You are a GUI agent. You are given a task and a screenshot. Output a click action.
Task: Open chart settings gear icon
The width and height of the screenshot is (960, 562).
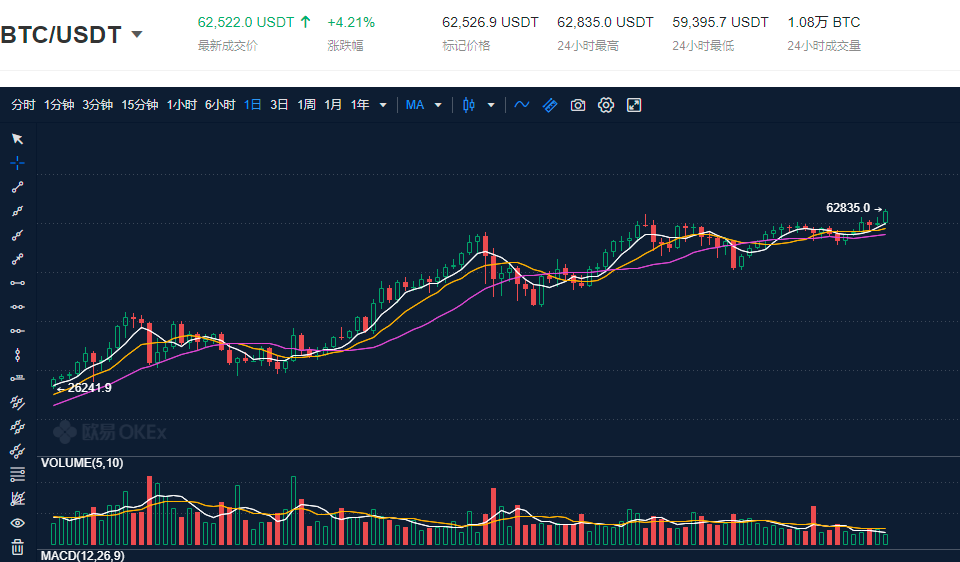pos(605,105)
